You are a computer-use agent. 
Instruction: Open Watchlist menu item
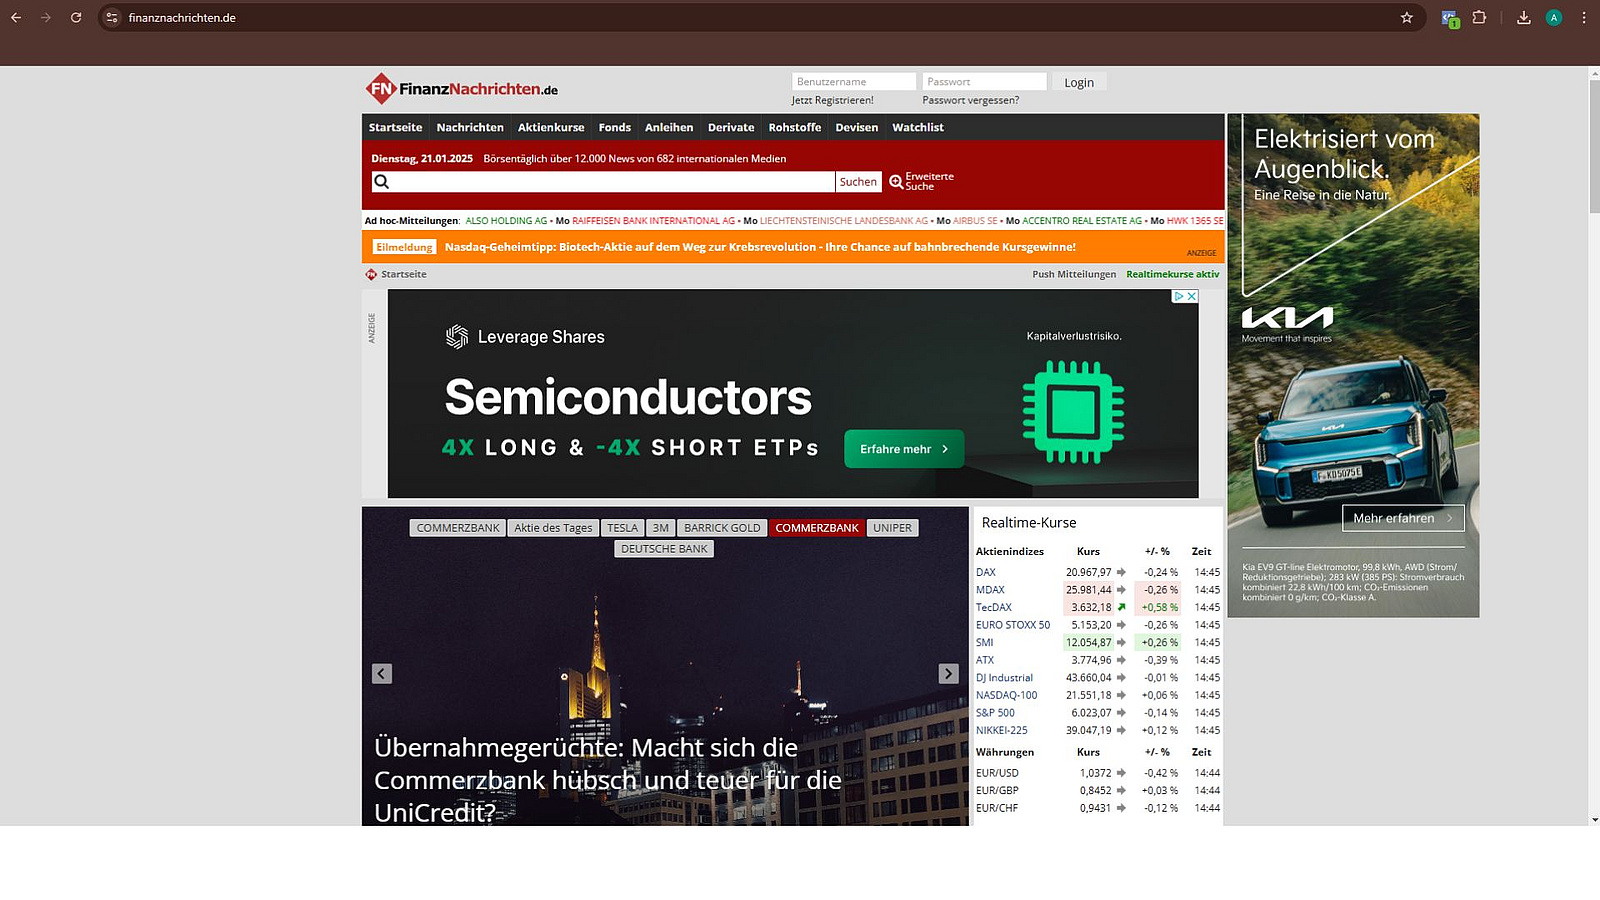[918, 127]
